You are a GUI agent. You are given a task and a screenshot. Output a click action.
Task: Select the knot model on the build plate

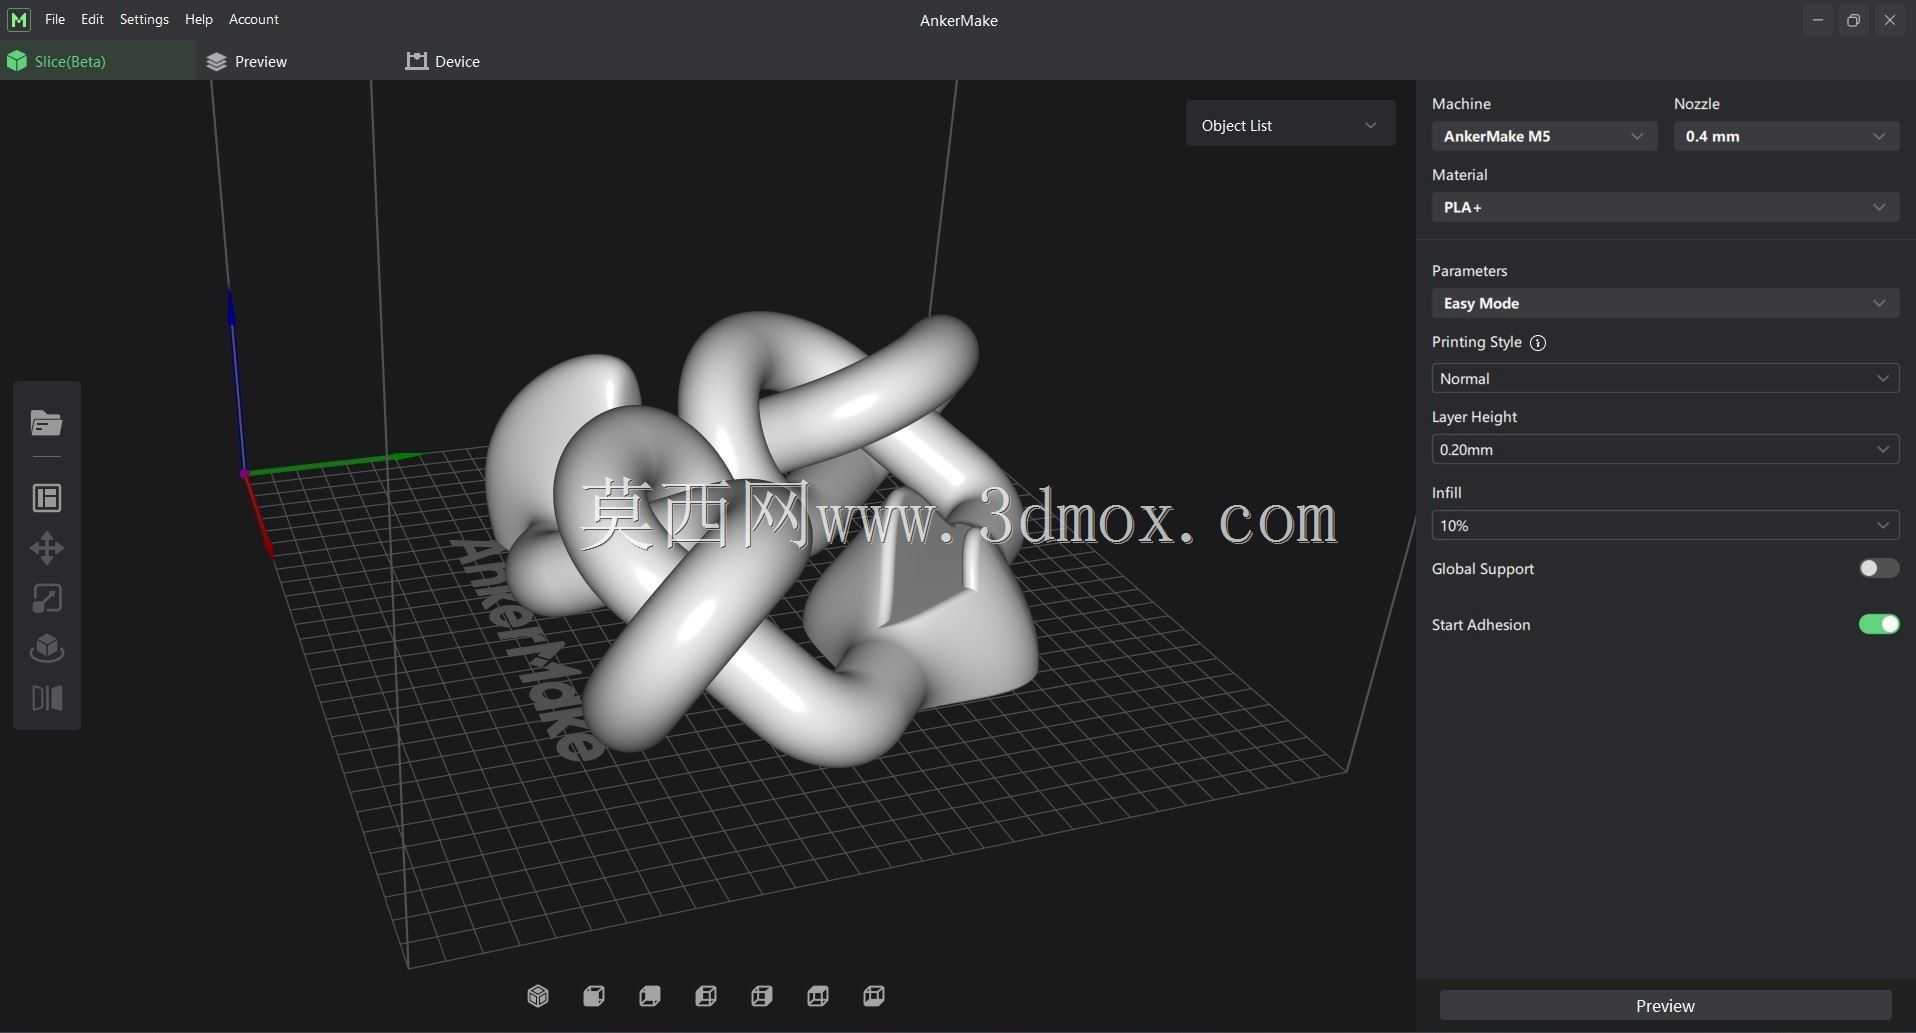tap(760, 540)
